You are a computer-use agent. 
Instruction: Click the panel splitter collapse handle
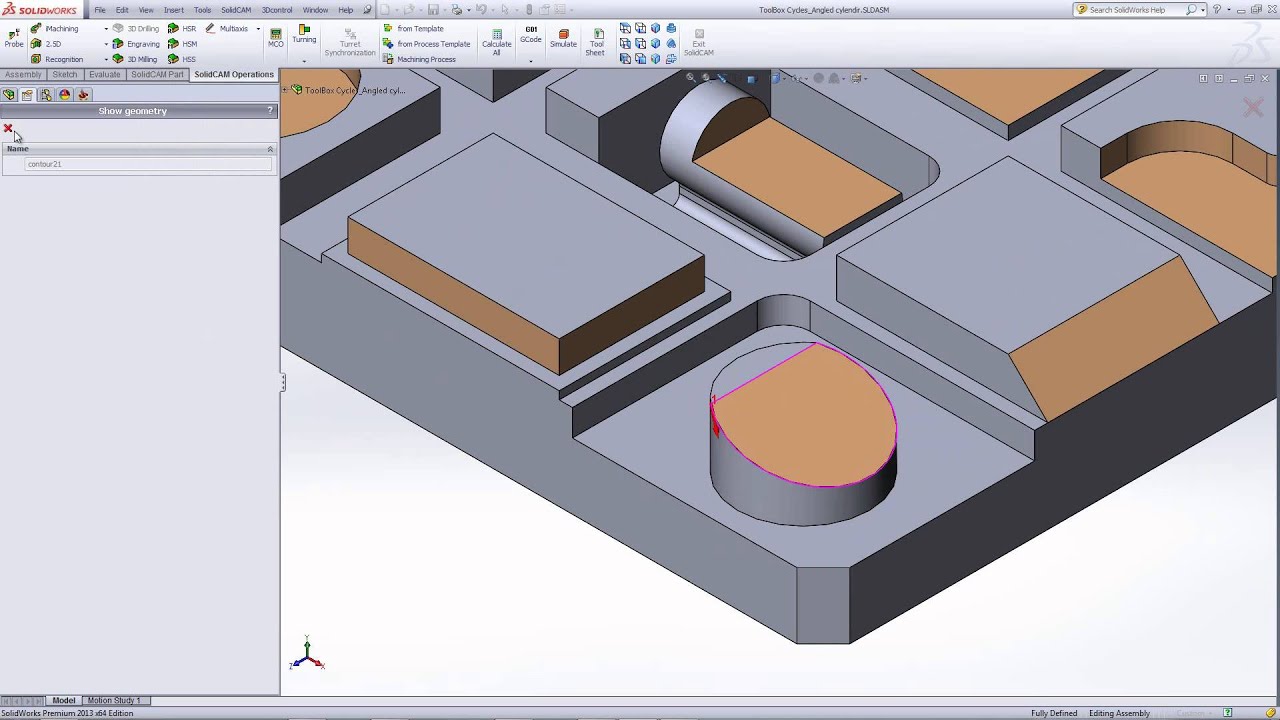click(283, 382)
